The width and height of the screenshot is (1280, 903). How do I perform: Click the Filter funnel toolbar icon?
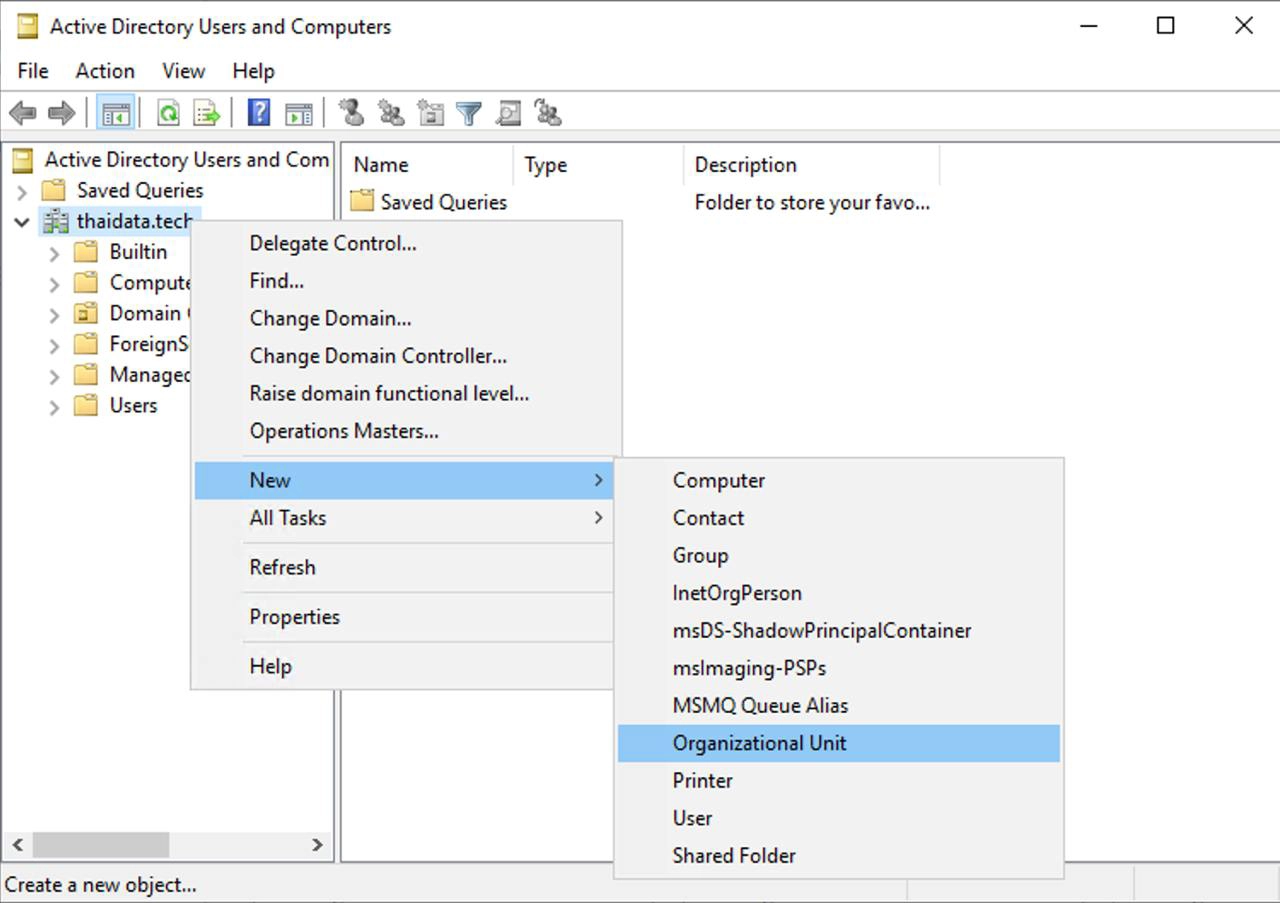tap(469, 114)
